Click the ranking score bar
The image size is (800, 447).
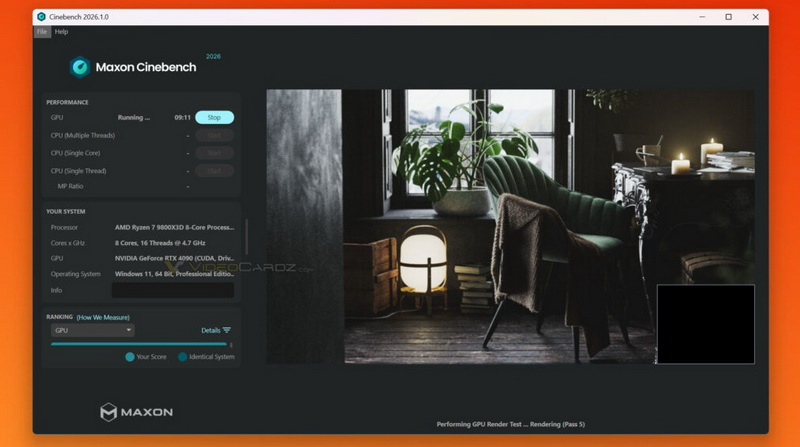[x=138, y=344]
